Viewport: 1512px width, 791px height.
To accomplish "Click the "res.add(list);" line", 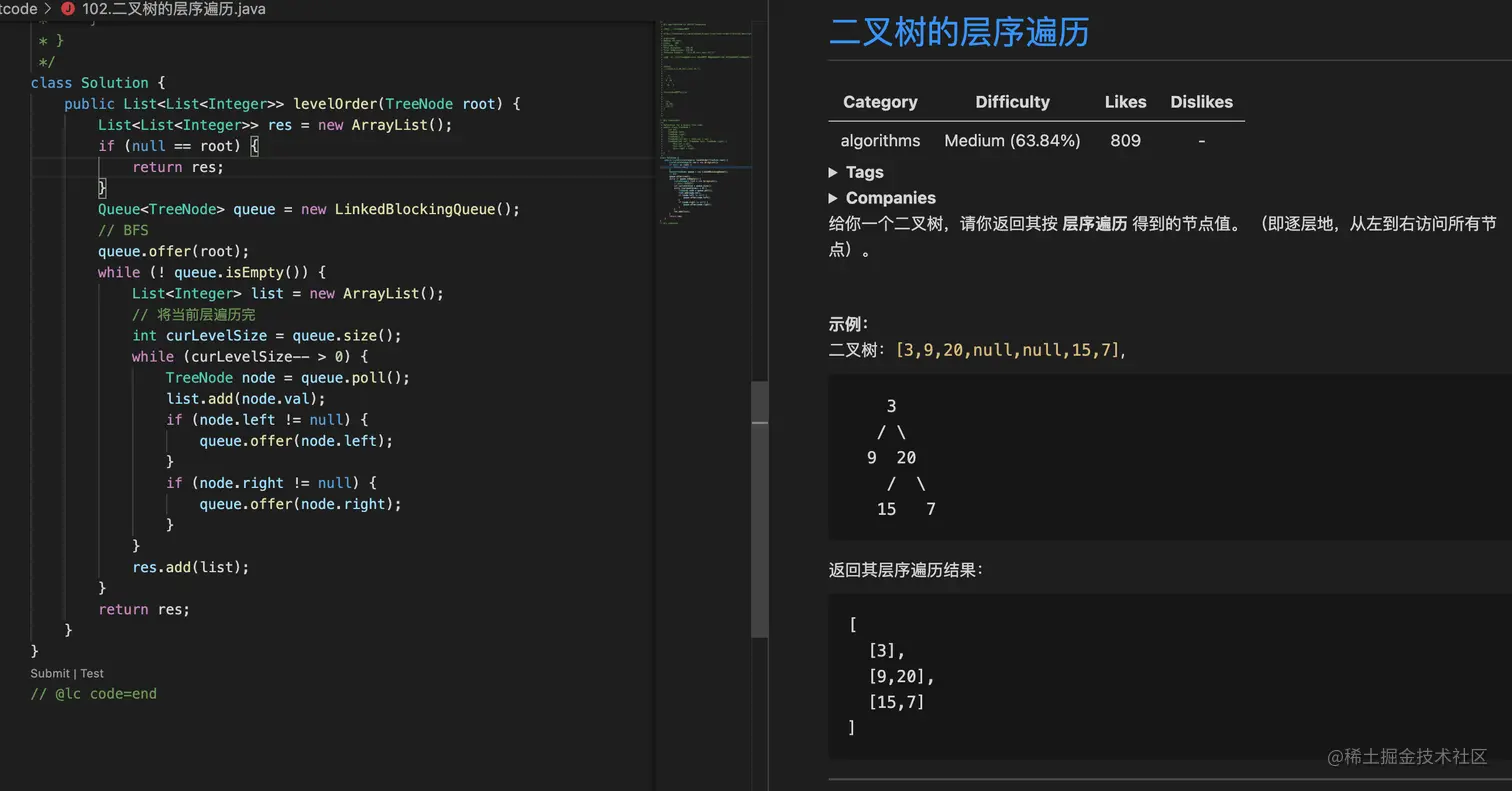I will 191,567.
